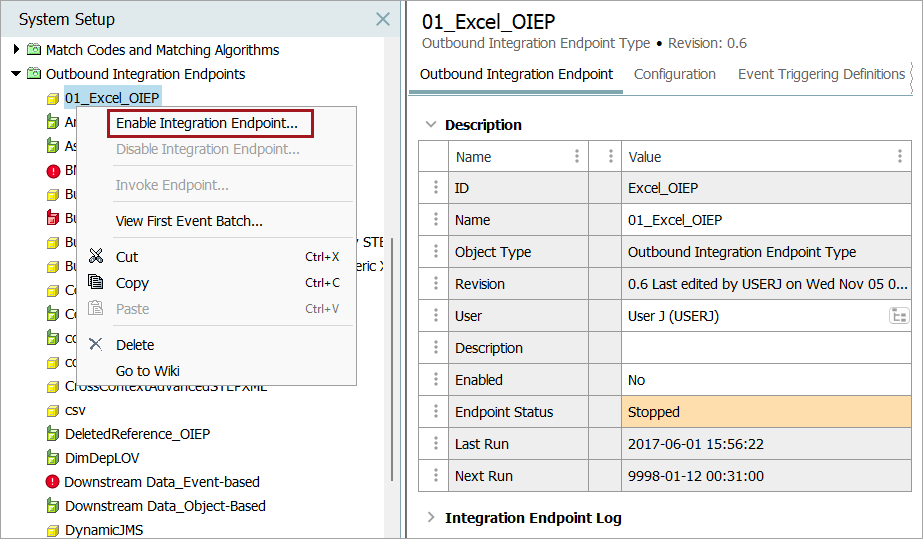Click the orange Endpoint Status Stopped field

(765, 412)
